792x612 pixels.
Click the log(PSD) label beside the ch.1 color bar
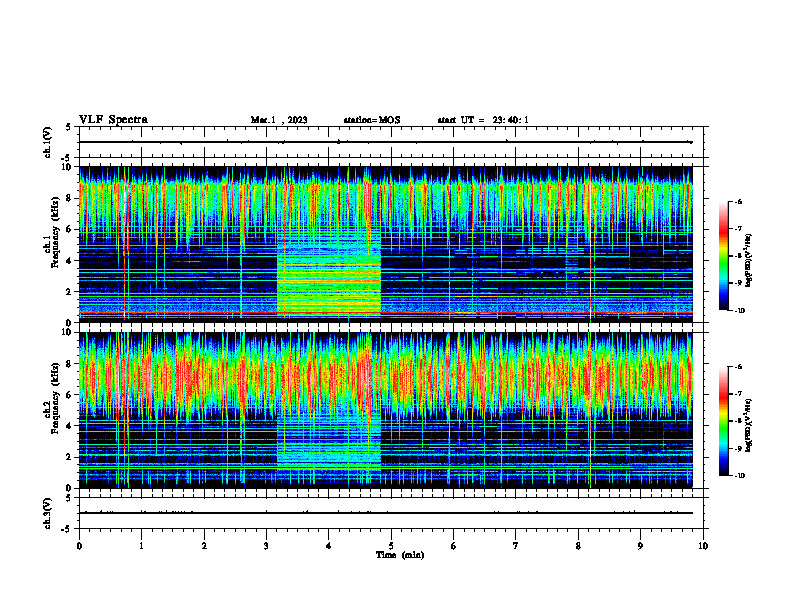748,261
